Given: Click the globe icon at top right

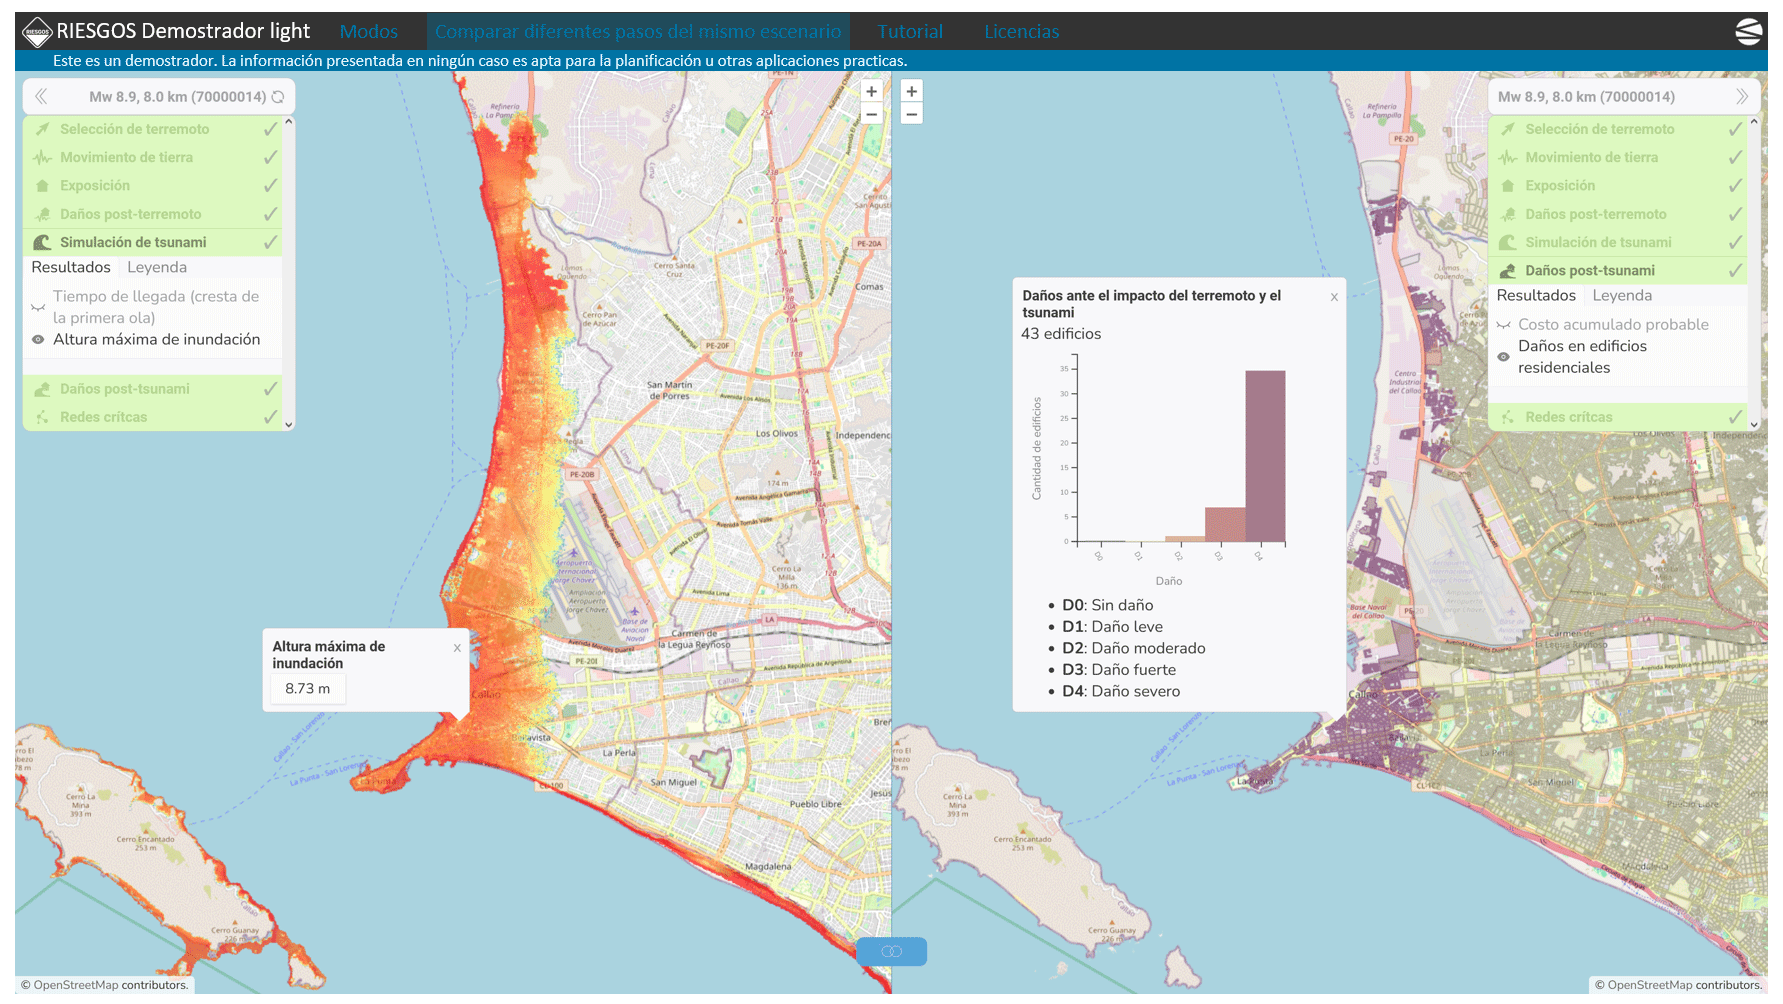Looking at the screenshot, I should click(x=1748, y=32).
